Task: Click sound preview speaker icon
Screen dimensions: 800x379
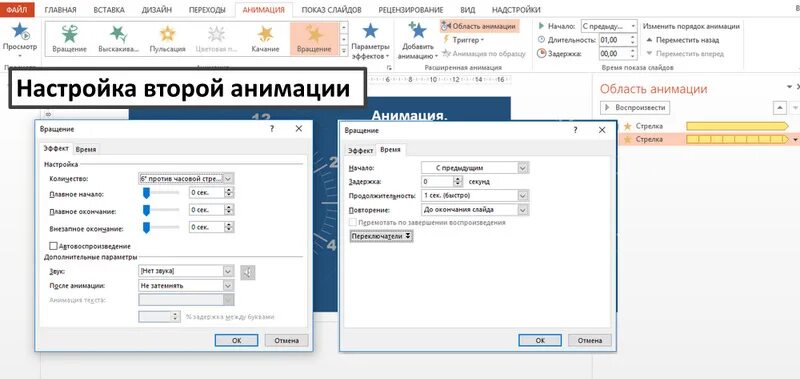Action: [x=247, y=272]
